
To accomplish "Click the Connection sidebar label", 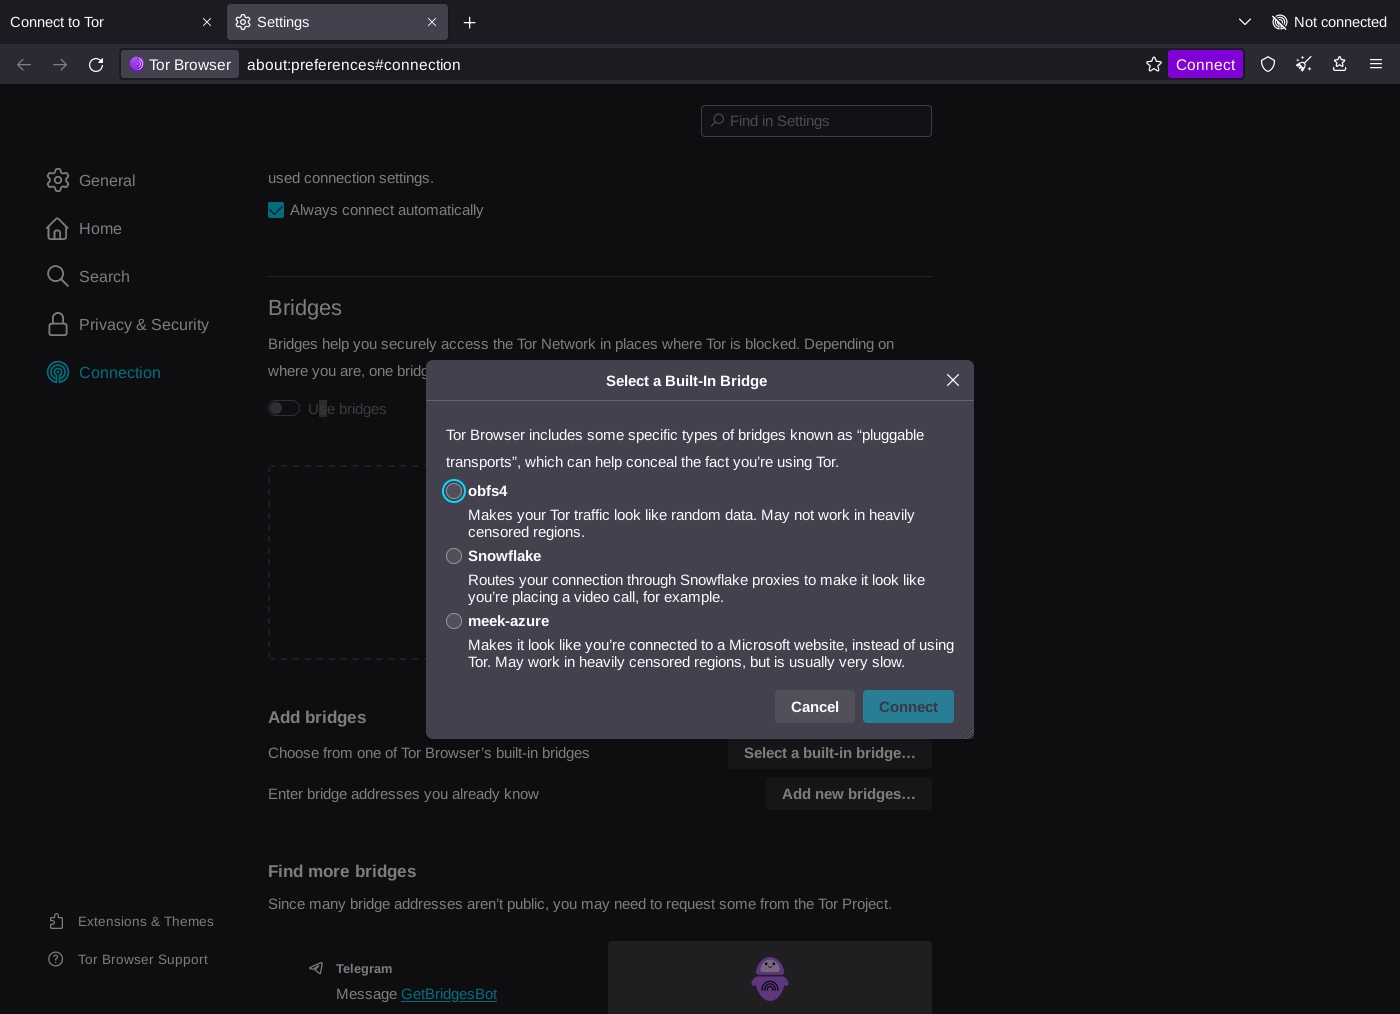I will [120, 372].
